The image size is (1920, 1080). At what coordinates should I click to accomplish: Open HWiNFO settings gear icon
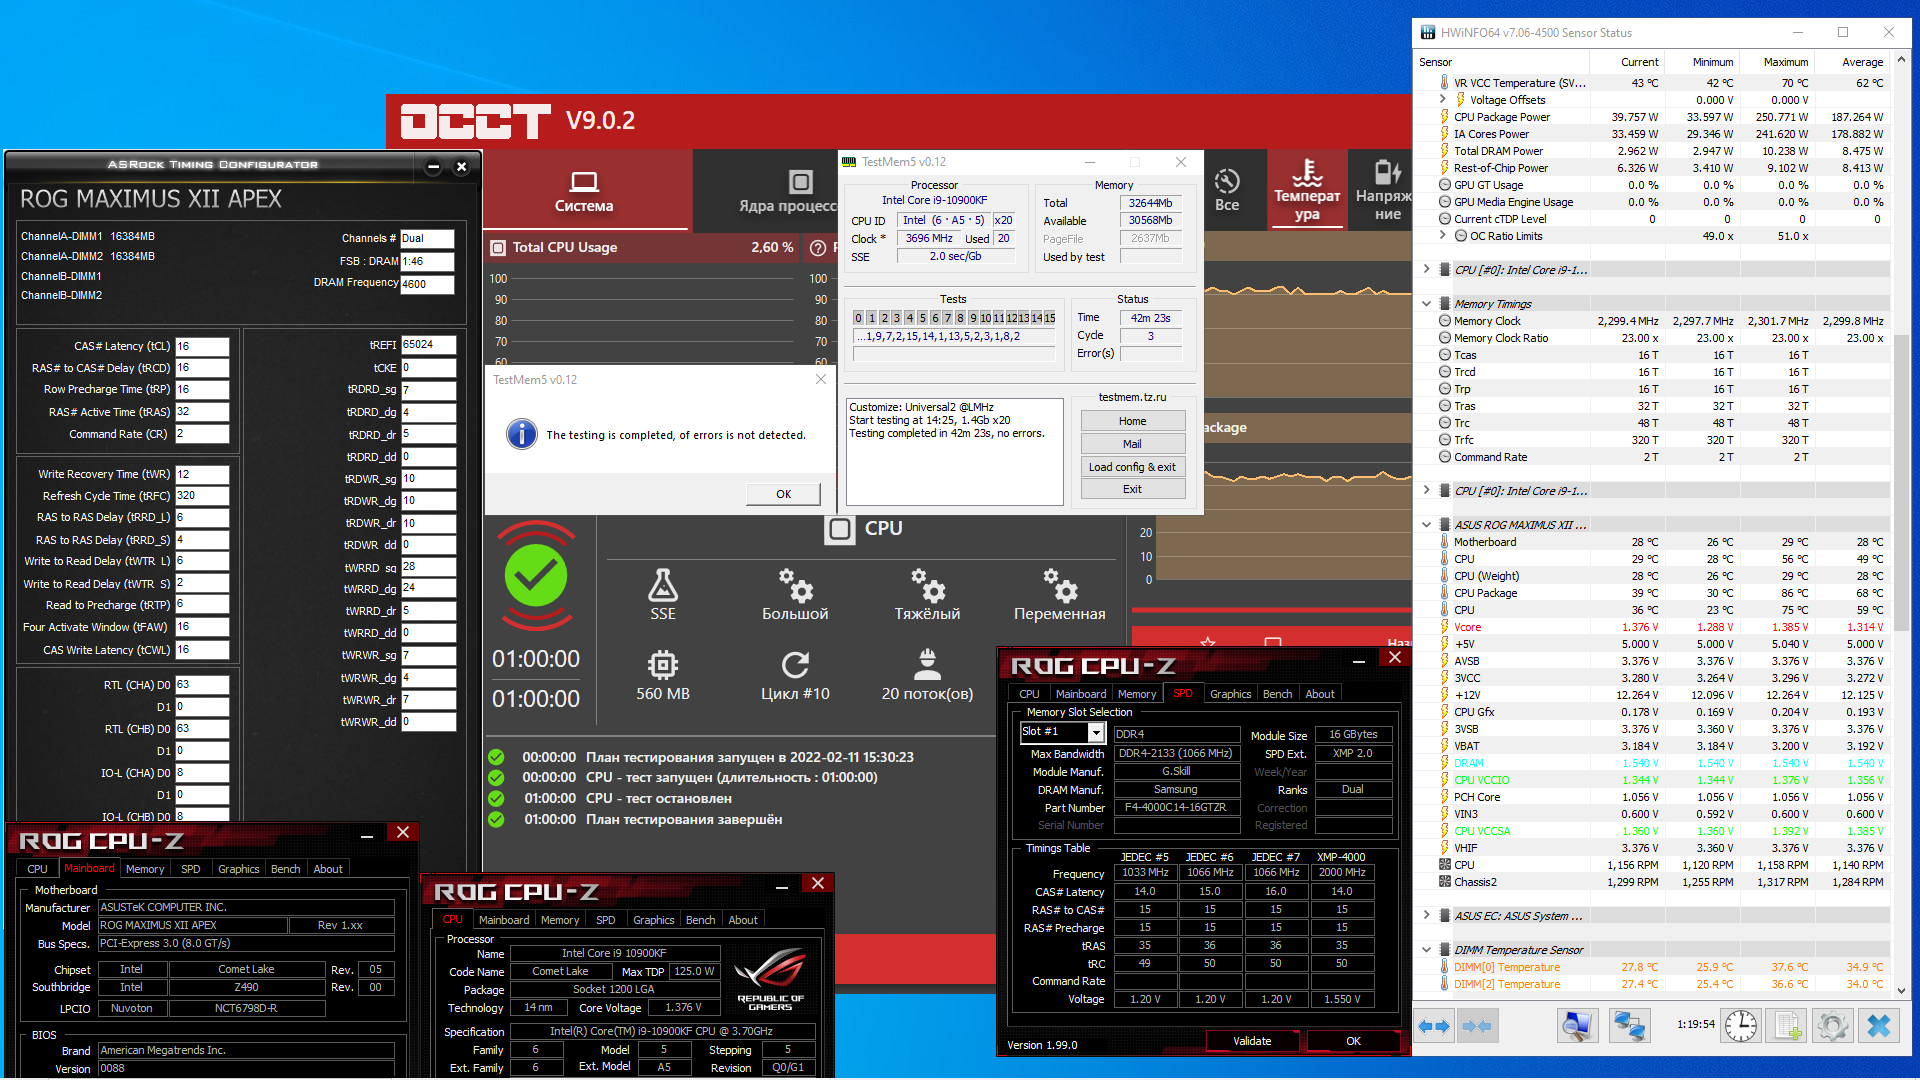click(1832, 1026)
